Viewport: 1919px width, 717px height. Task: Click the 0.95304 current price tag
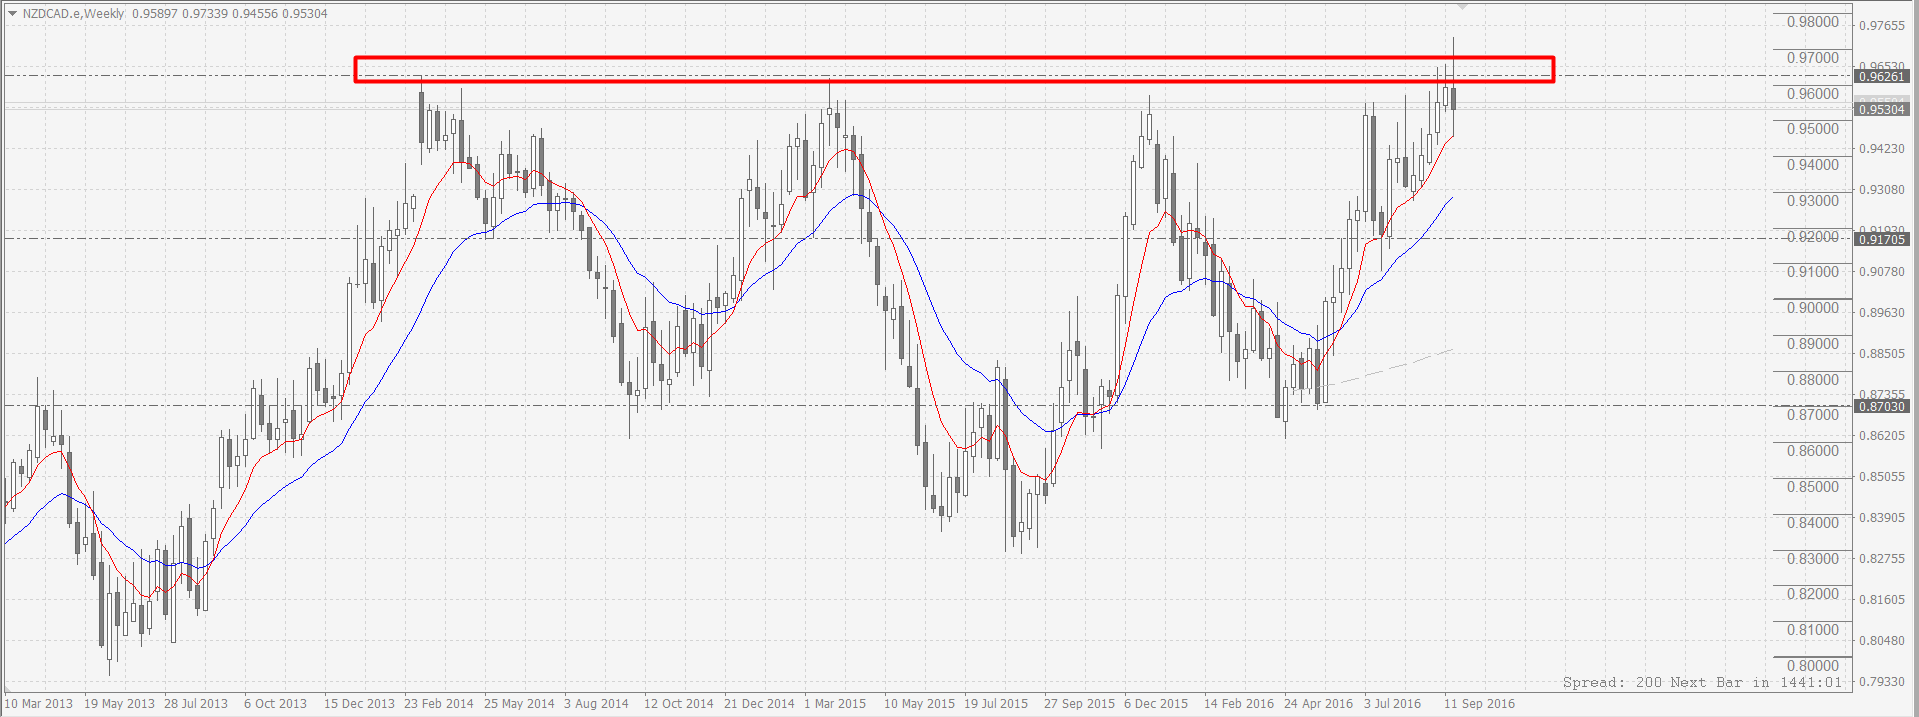point(1882,109)
